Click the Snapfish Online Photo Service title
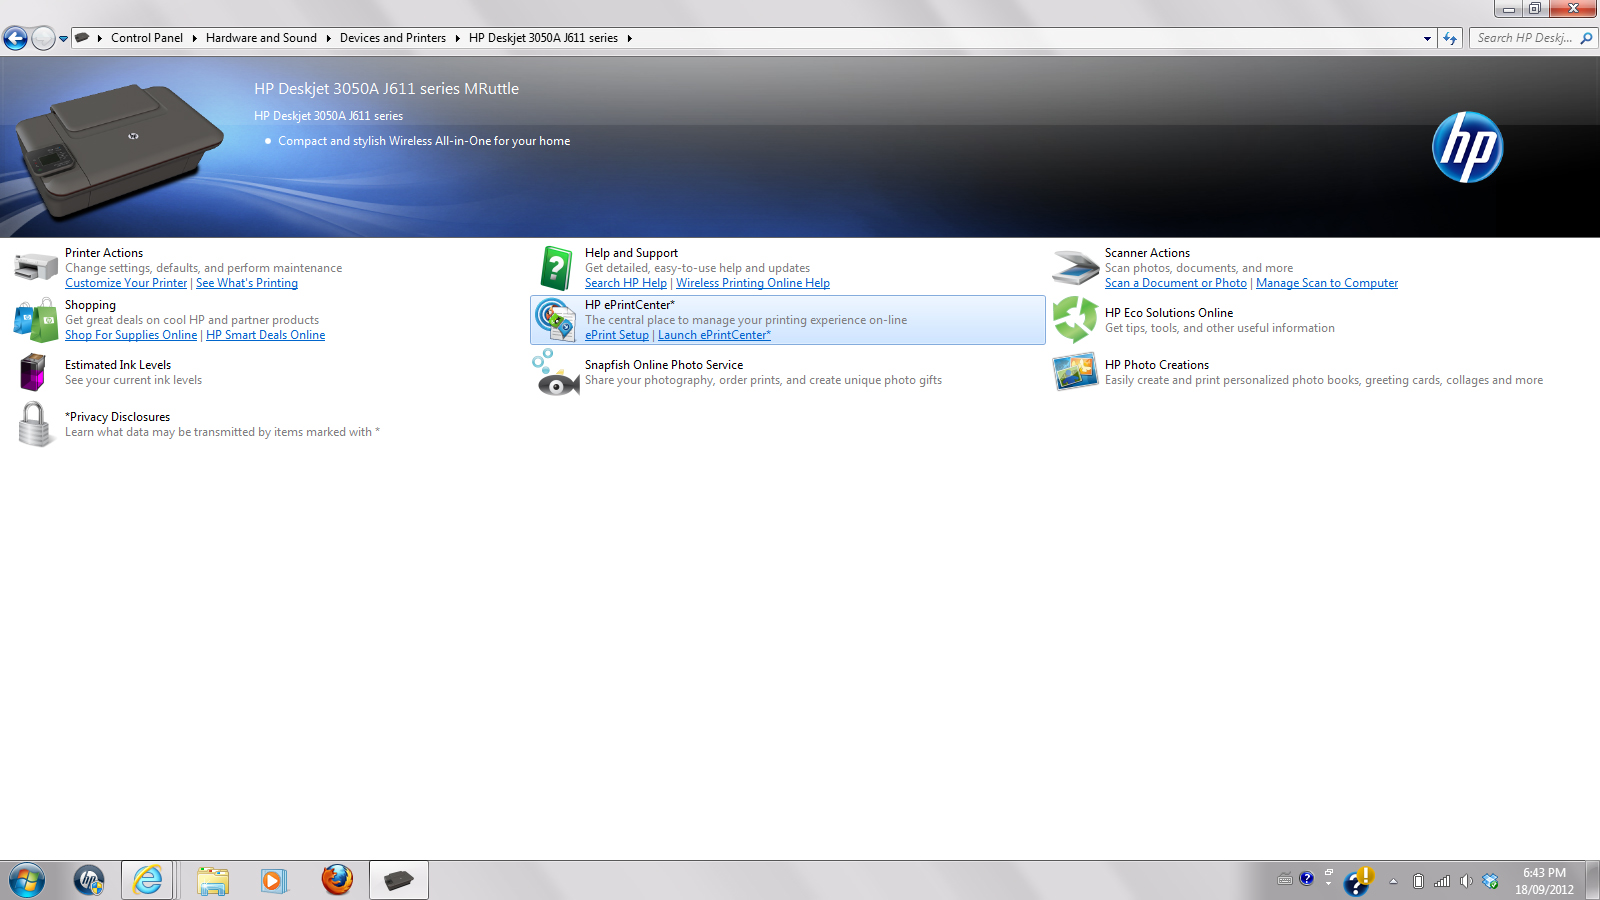This screenshot has width=1600, height=900. coord(664,365)
